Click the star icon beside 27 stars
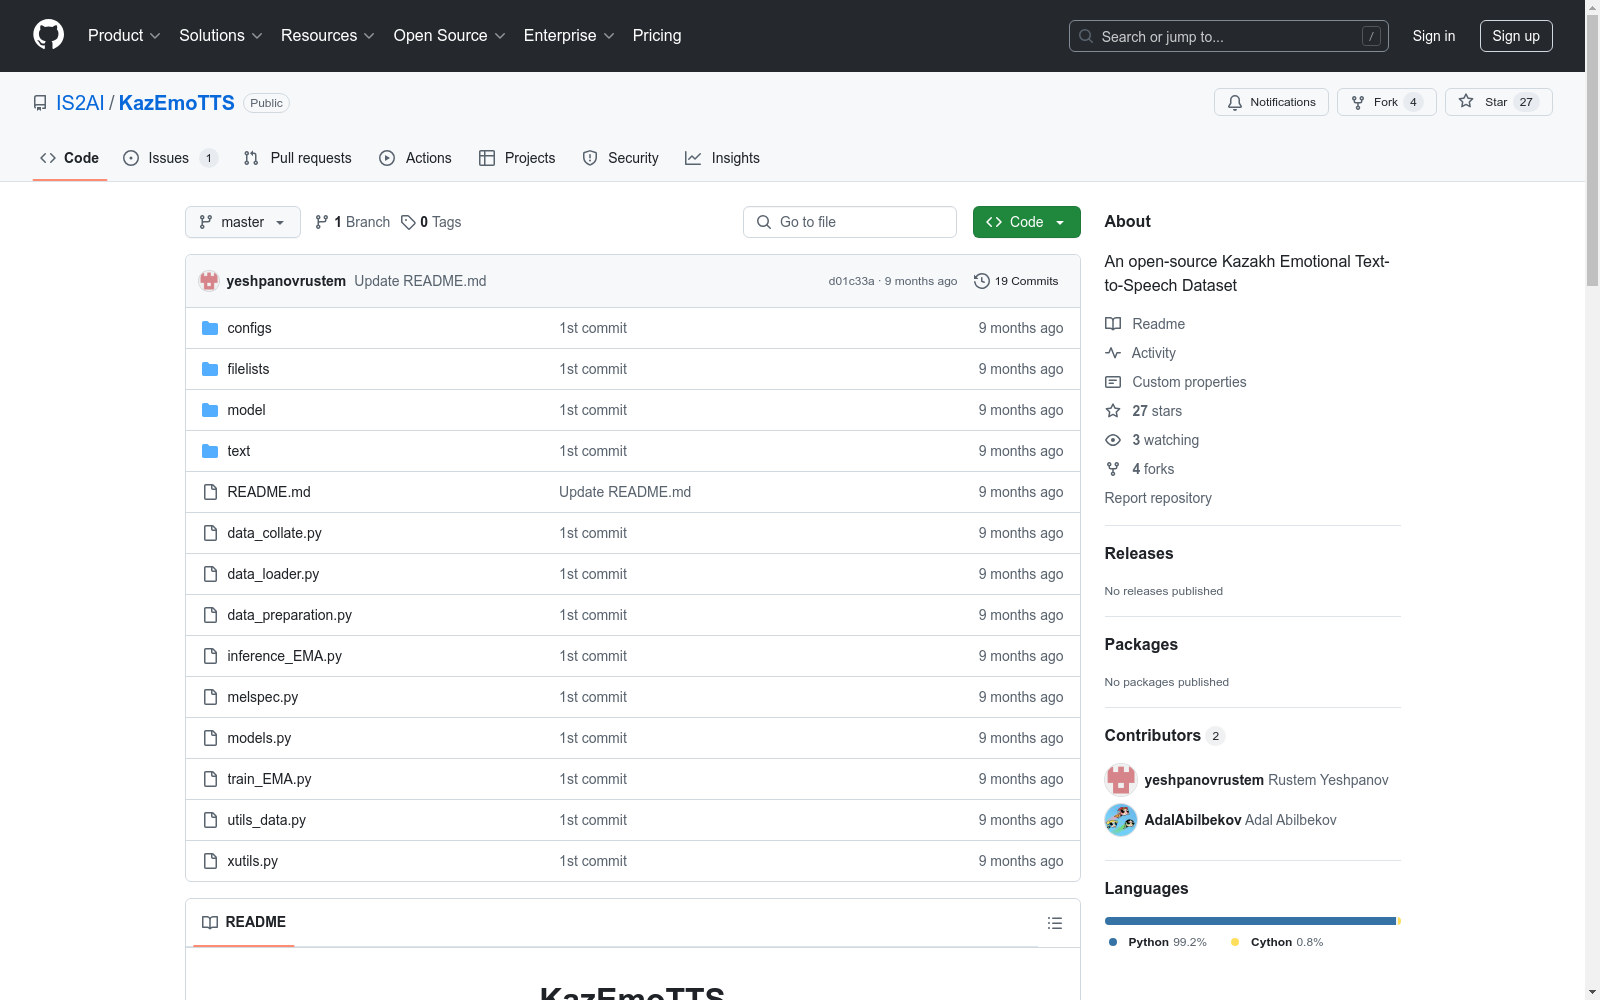This screenshot has height=1000, width=1600. (1113, 411)
